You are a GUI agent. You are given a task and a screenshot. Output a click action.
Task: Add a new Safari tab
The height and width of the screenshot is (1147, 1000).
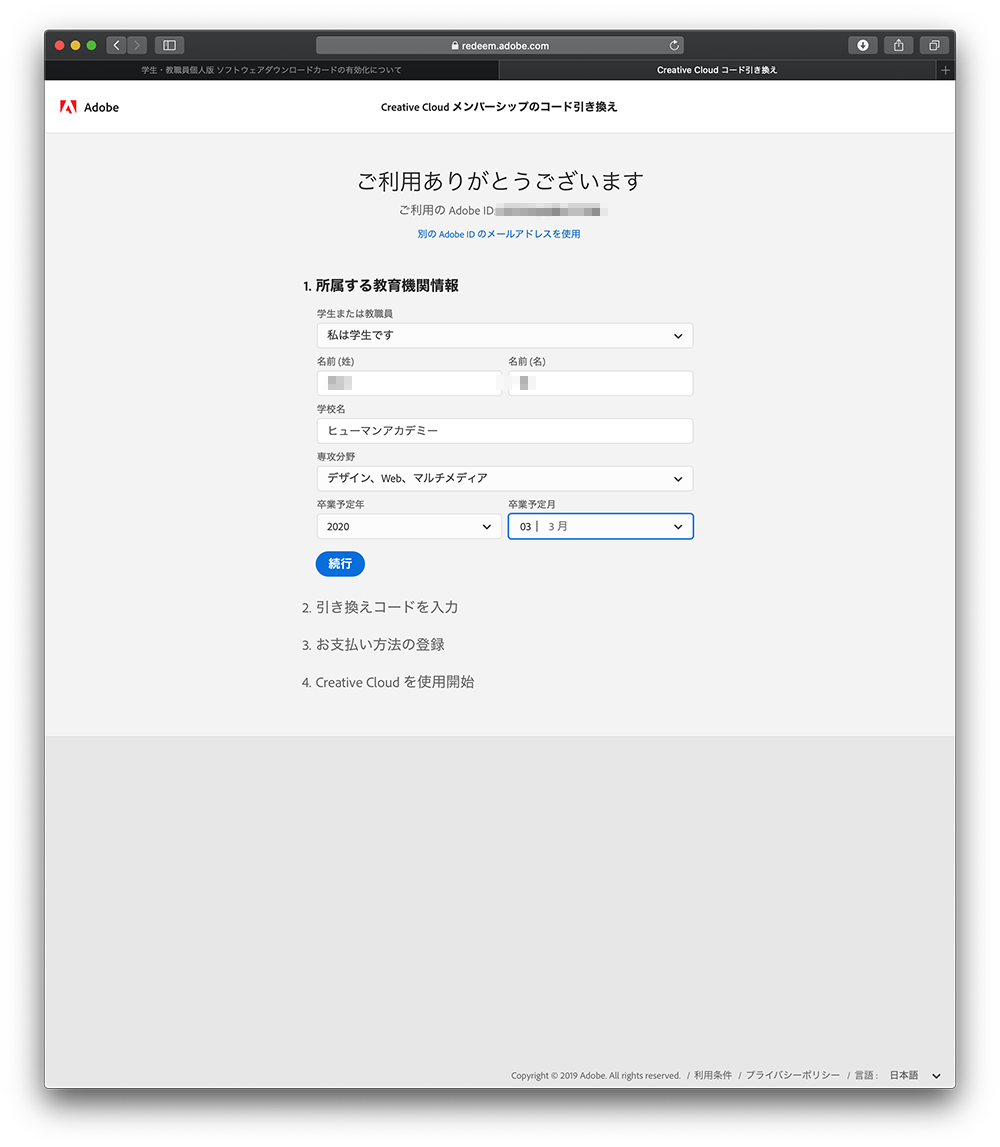click(945, 70)
